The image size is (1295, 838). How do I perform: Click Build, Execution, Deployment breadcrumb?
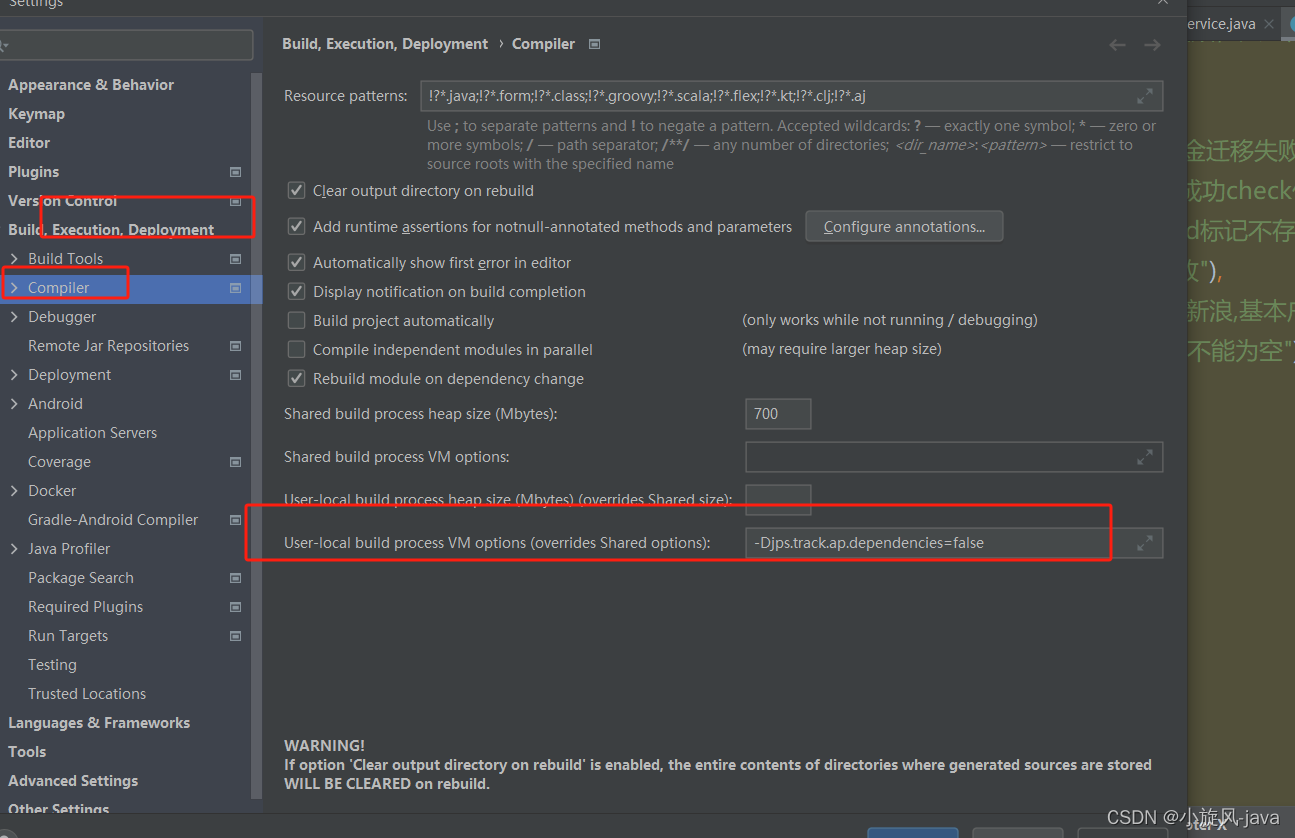385,44
